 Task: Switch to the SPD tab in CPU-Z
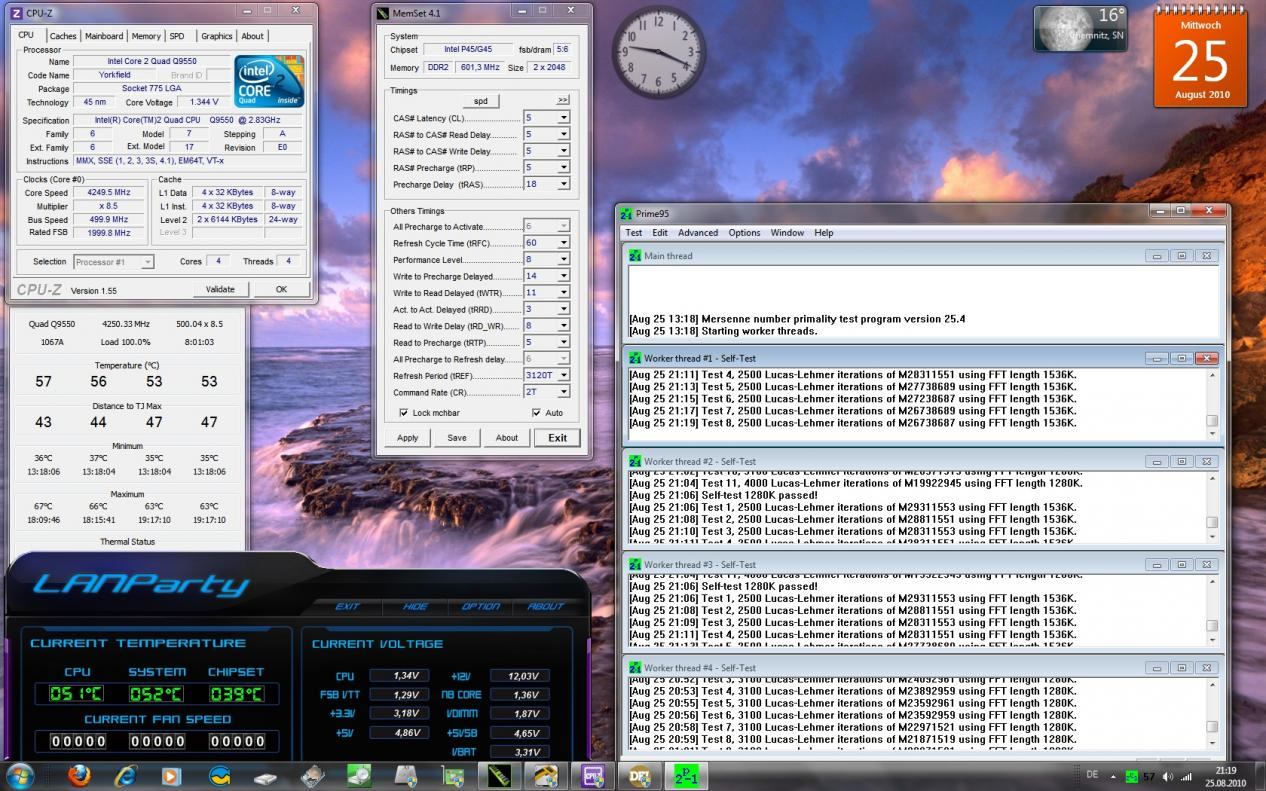click(177, 36)
